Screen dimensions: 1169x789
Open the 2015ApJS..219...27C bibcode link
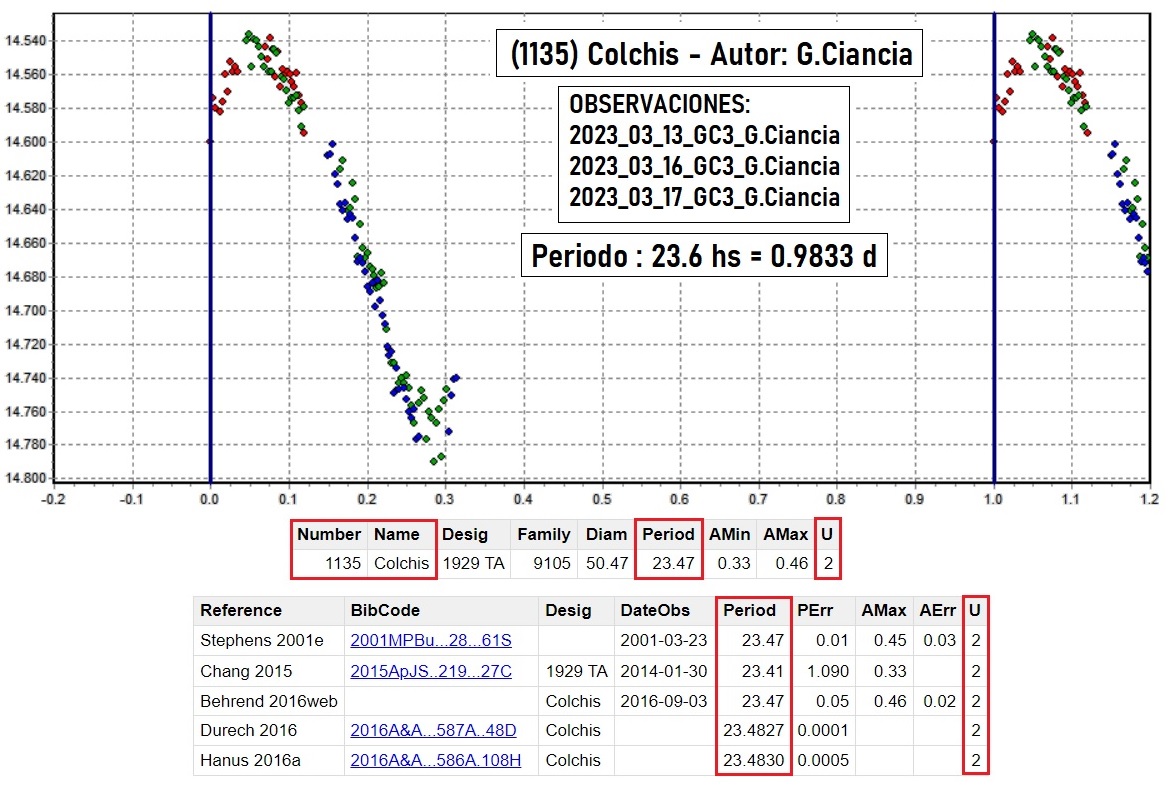431,671
